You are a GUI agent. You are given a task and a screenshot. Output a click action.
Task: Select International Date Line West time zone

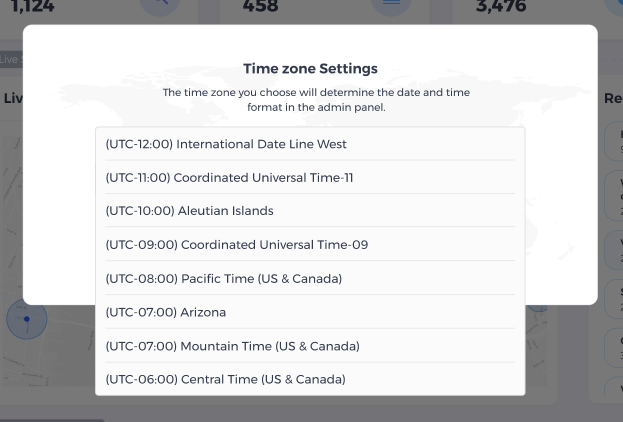[x=226, y=144]
